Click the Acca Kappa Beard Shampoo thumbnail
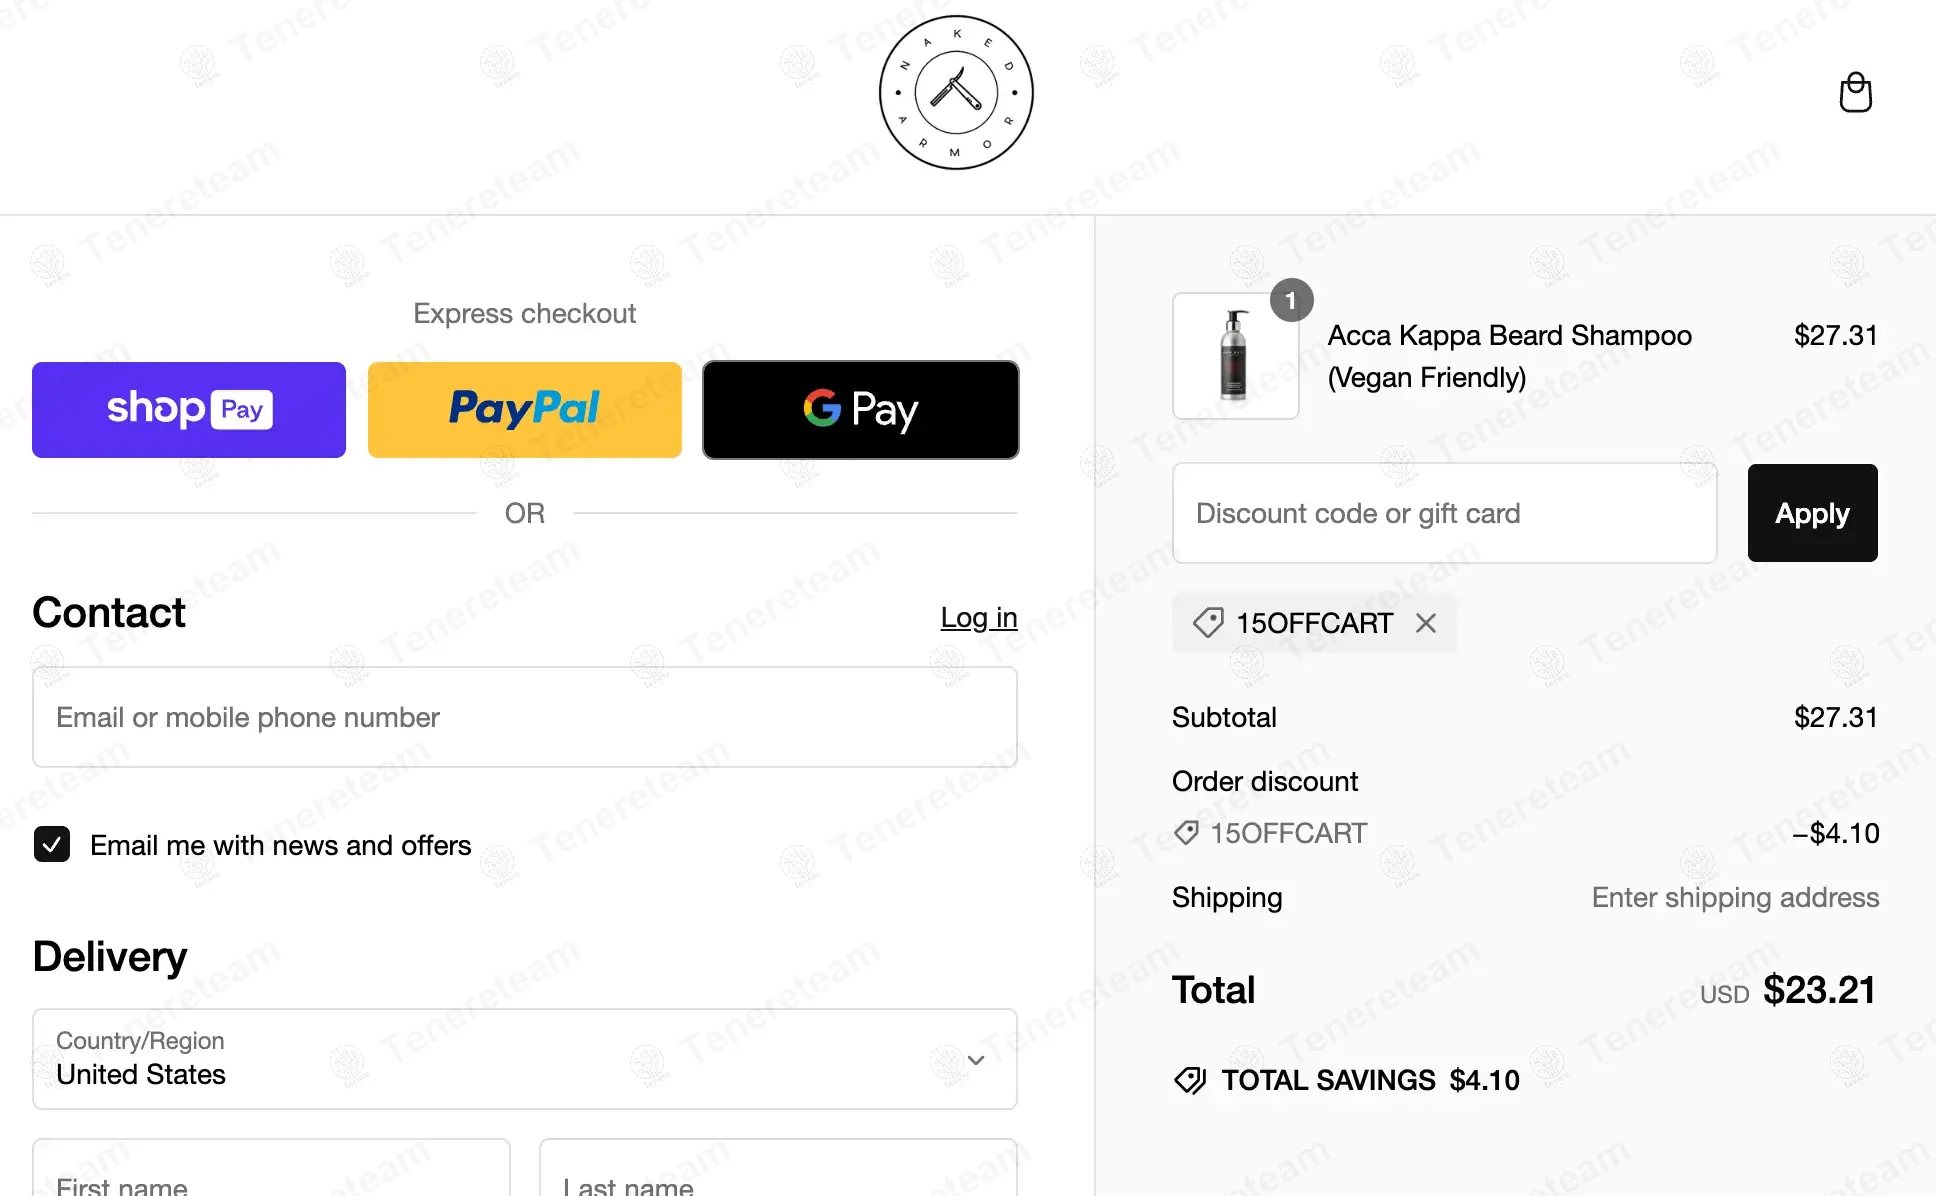The width and height of the screenshot is (1936, 1196). pyautogui.click(x=1235, y=356)
